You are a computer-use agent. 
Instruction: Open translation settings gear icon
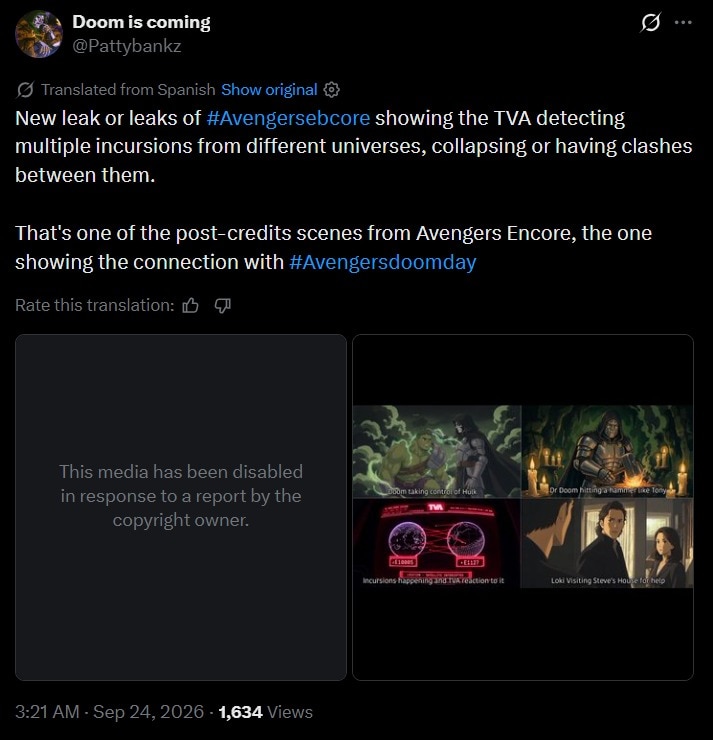coord(331,90)
